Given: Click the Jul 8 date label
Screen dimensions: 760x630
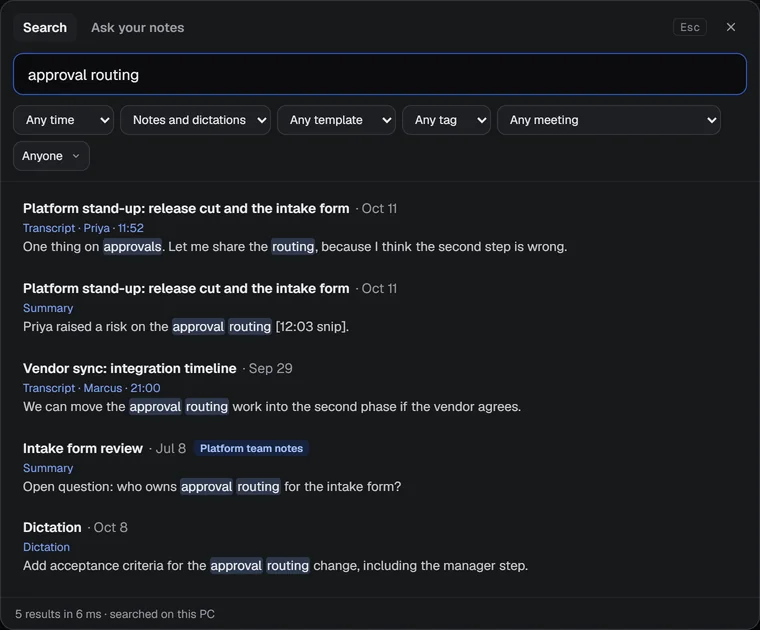Looking at the screenshot, I should pyautogui.click(x=171, y=448).
